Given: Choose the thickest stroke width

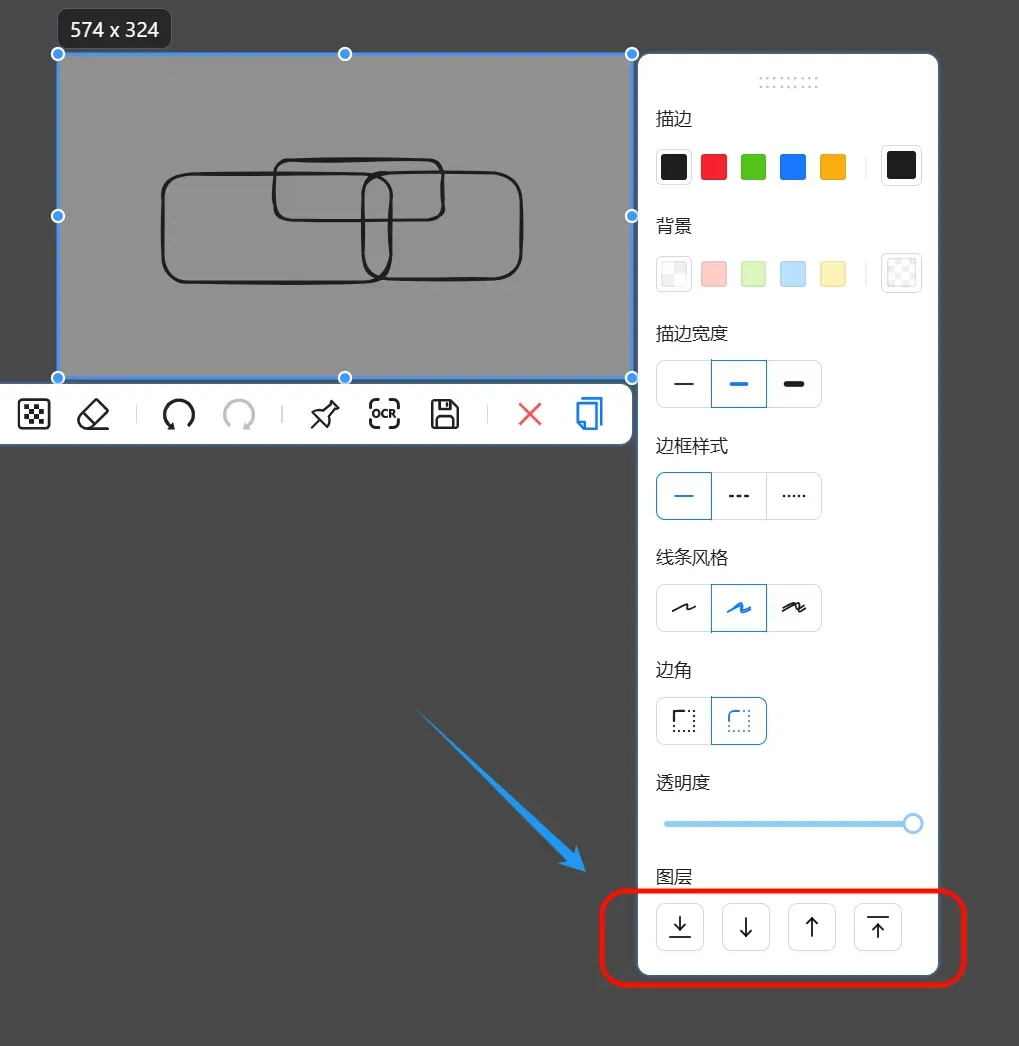Looking at the screenshot, I should pyautogui.click(x=794, y=384).
